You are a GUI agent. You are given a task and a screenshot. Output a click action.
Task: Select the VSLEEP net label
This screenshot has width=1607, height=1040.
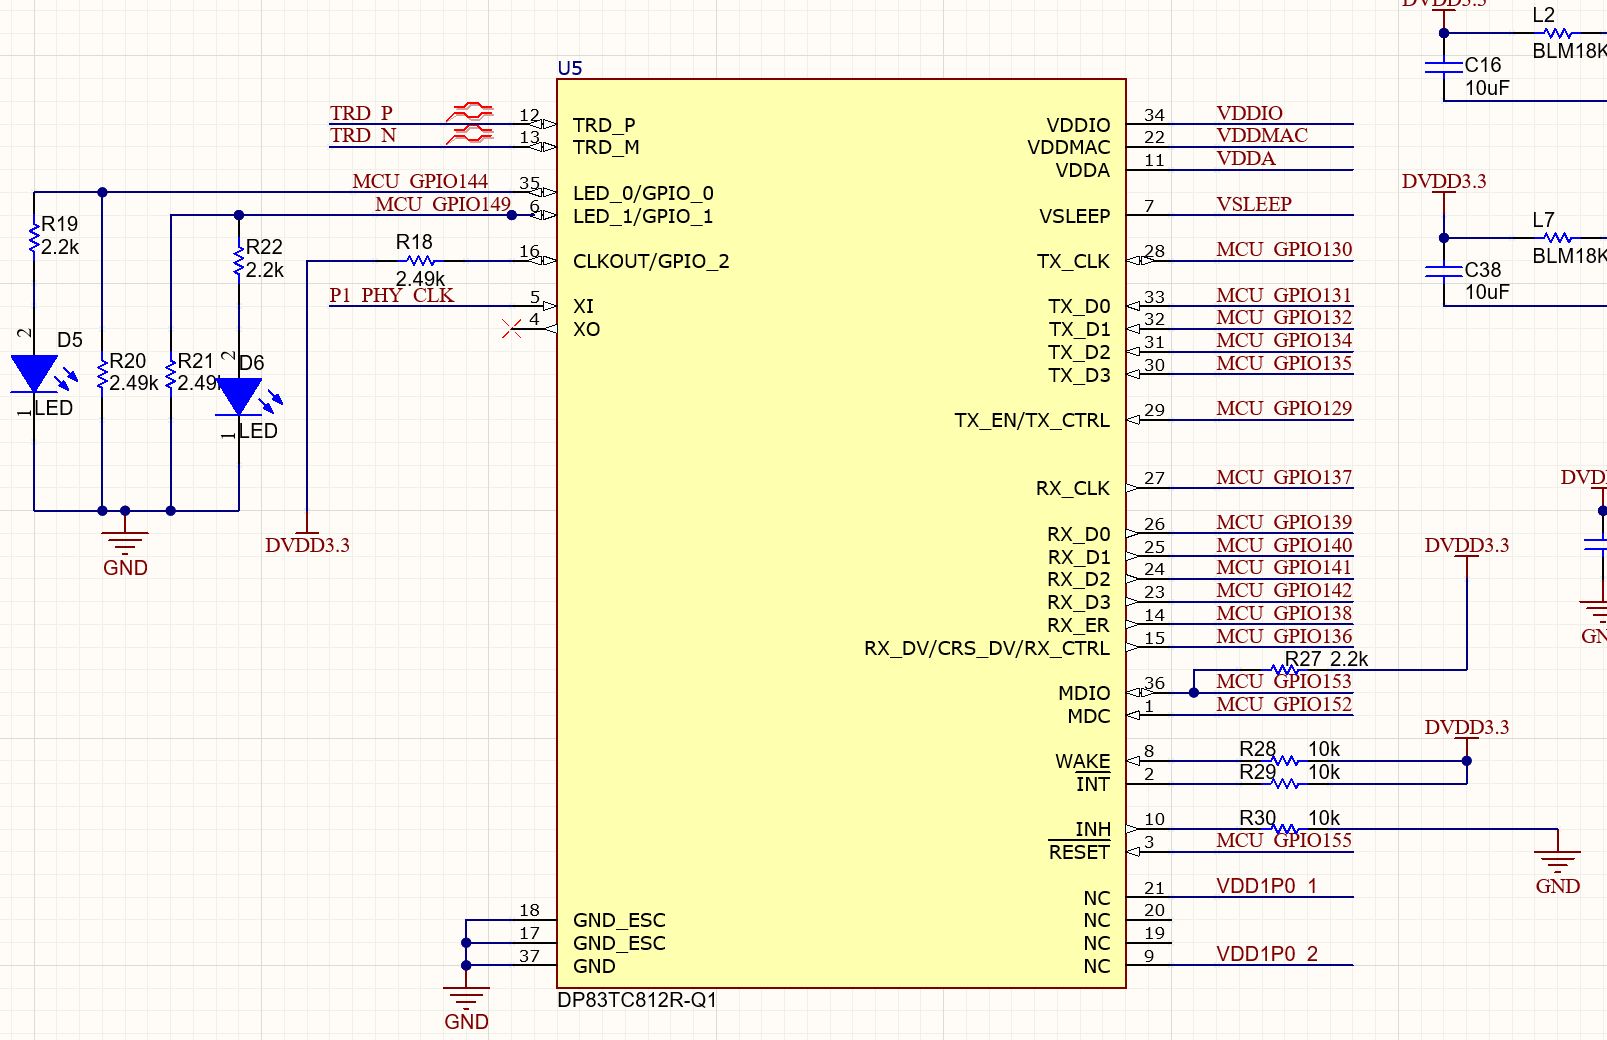click(1254, 204)
